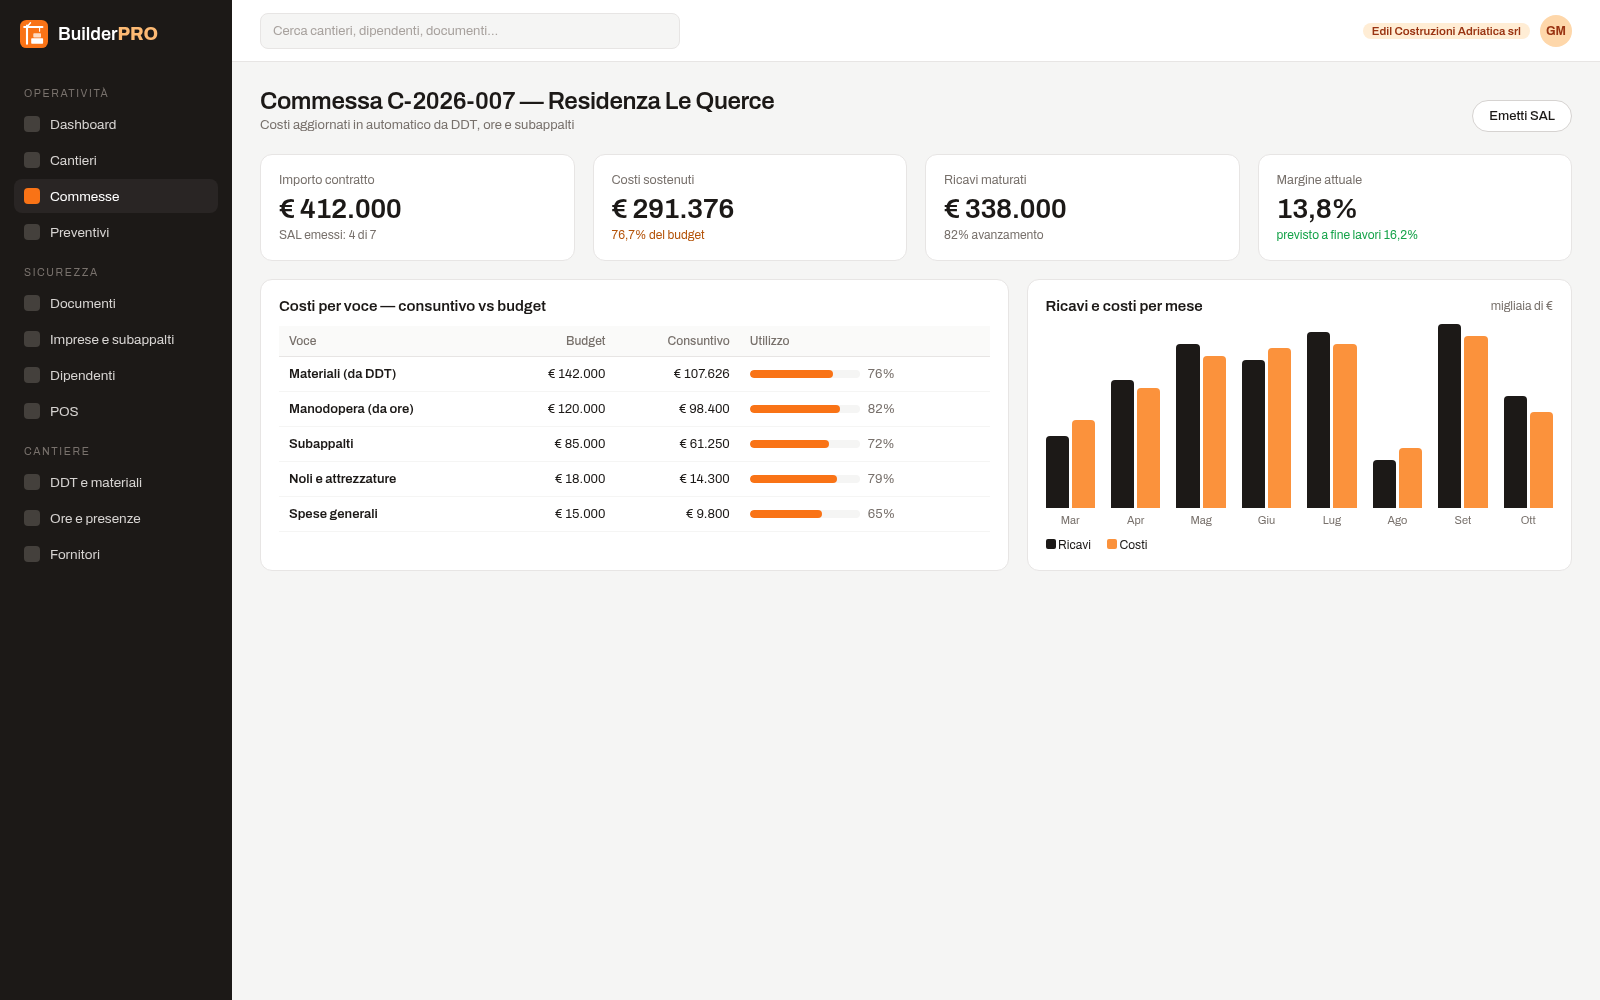Select the Subappalti table row
Screen dimensions: 1600x1000
point(634,444)
